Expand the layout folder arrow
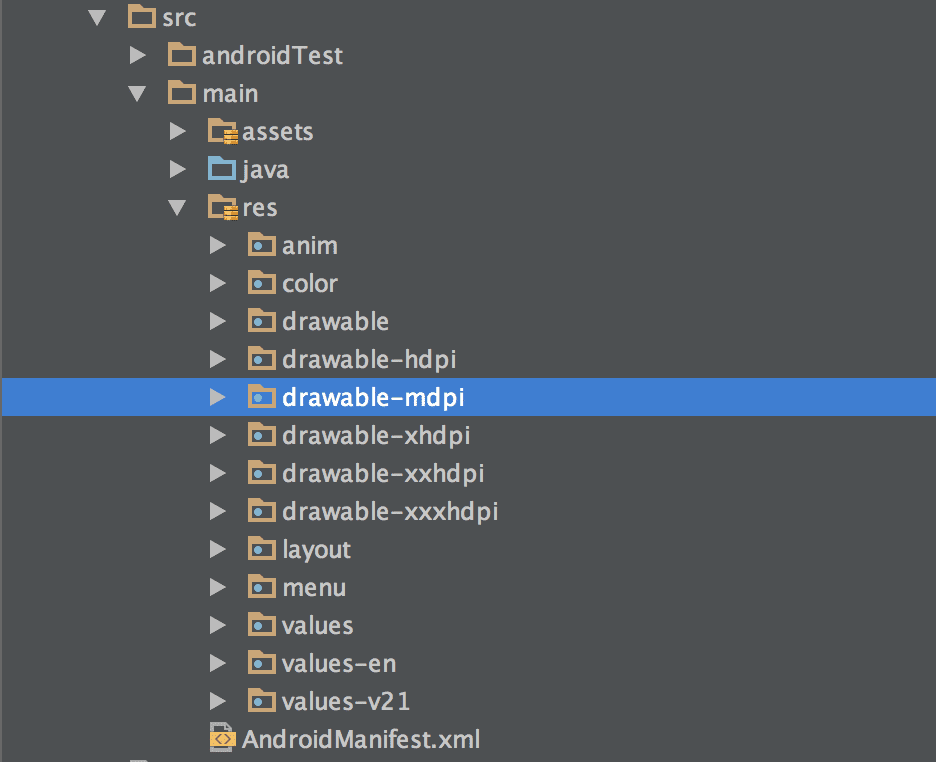936x762 pixels. pyautogui.click(x=217, y=549)
